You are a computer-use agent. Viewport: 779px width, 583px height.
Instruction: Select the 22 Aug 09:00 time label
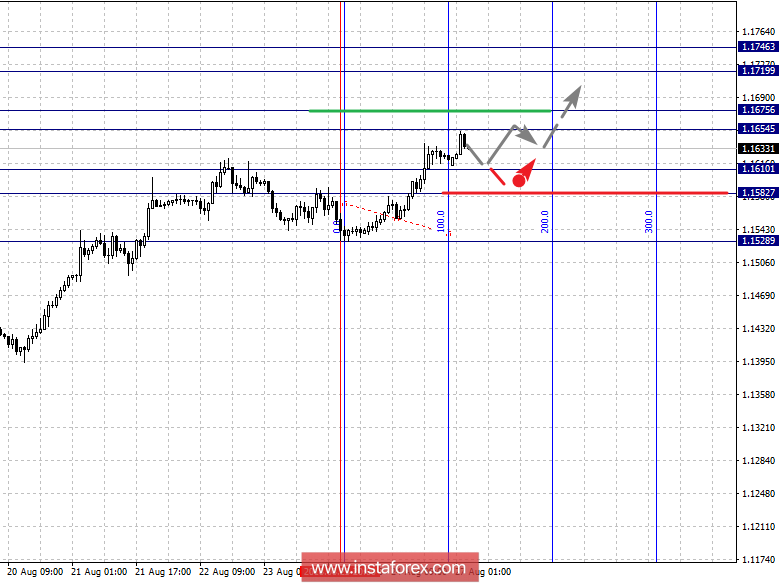(227, 572)
